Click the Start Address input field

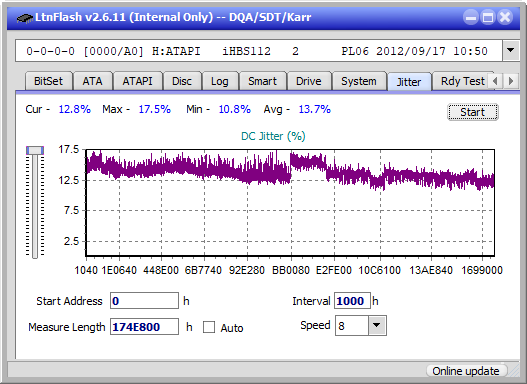point(145,301)
